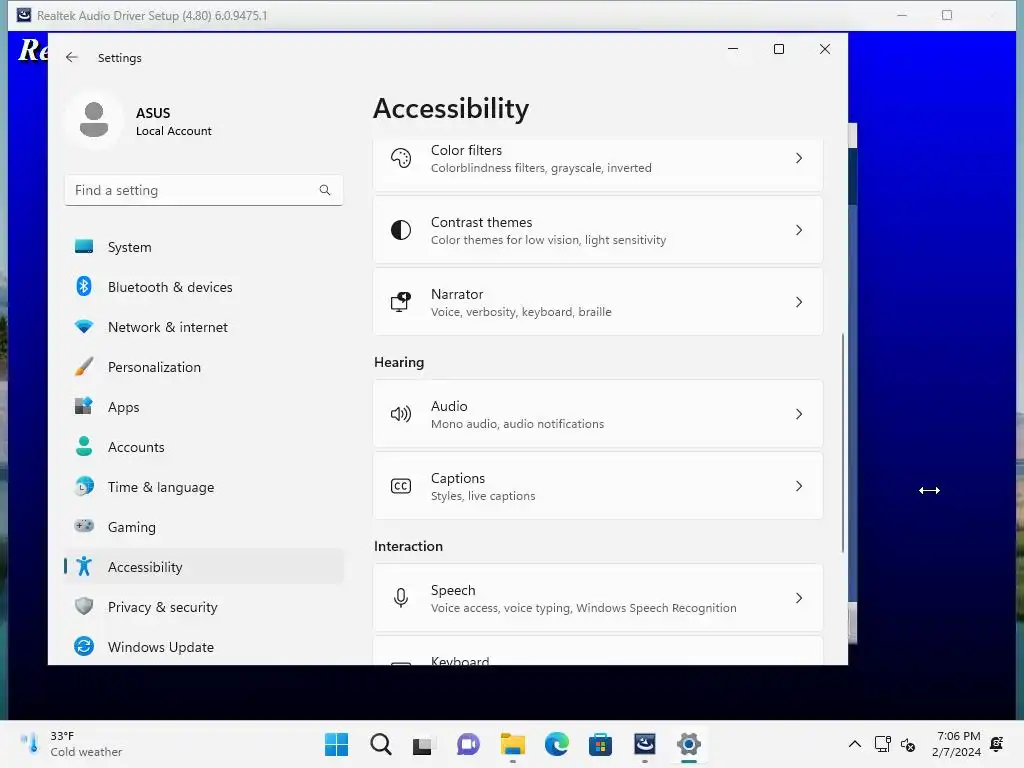Open the Windows Start button on taskbar

(336, 744)
